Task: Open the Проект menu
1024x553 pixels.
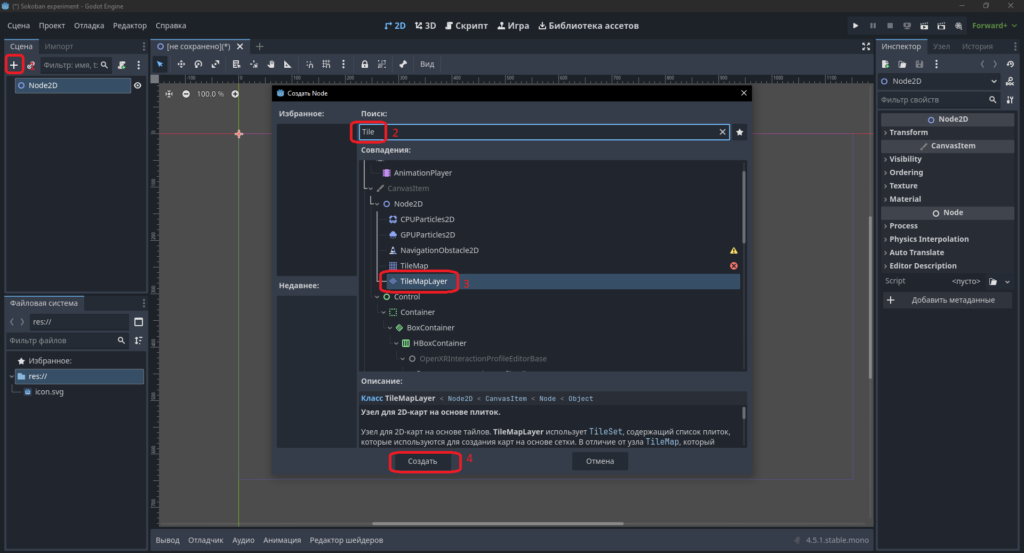Action: click(x=52, y=25)
